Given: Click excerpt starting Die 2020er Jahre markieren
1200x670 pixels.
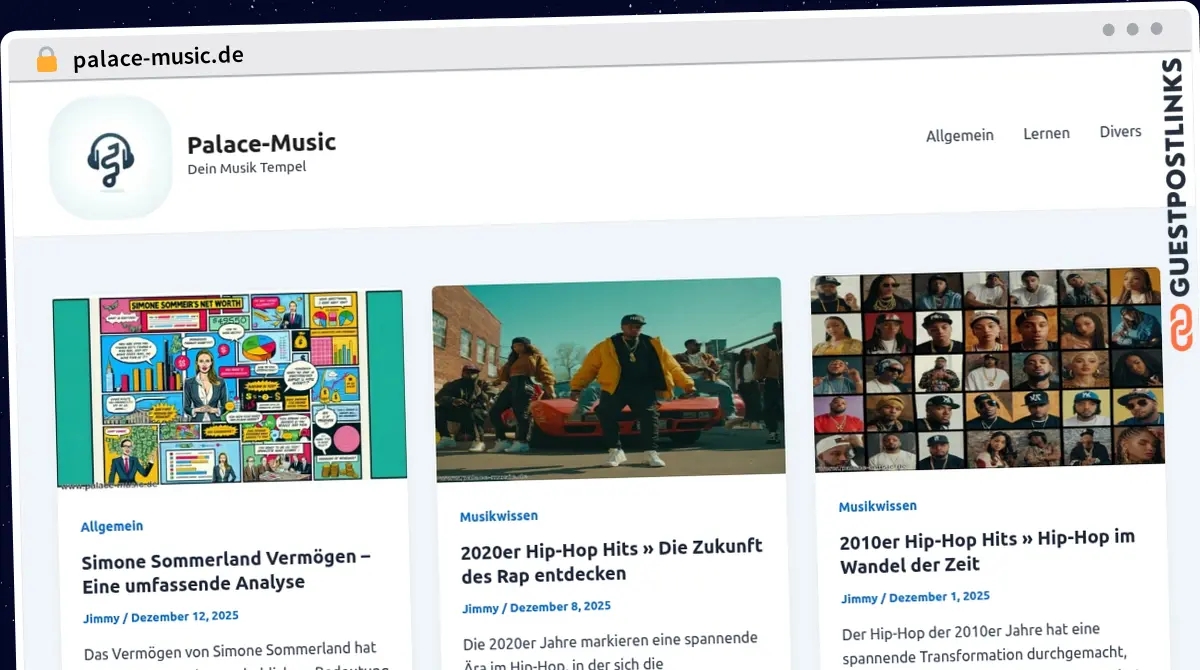Looking at the screenshot, I should tap(611, 650).
